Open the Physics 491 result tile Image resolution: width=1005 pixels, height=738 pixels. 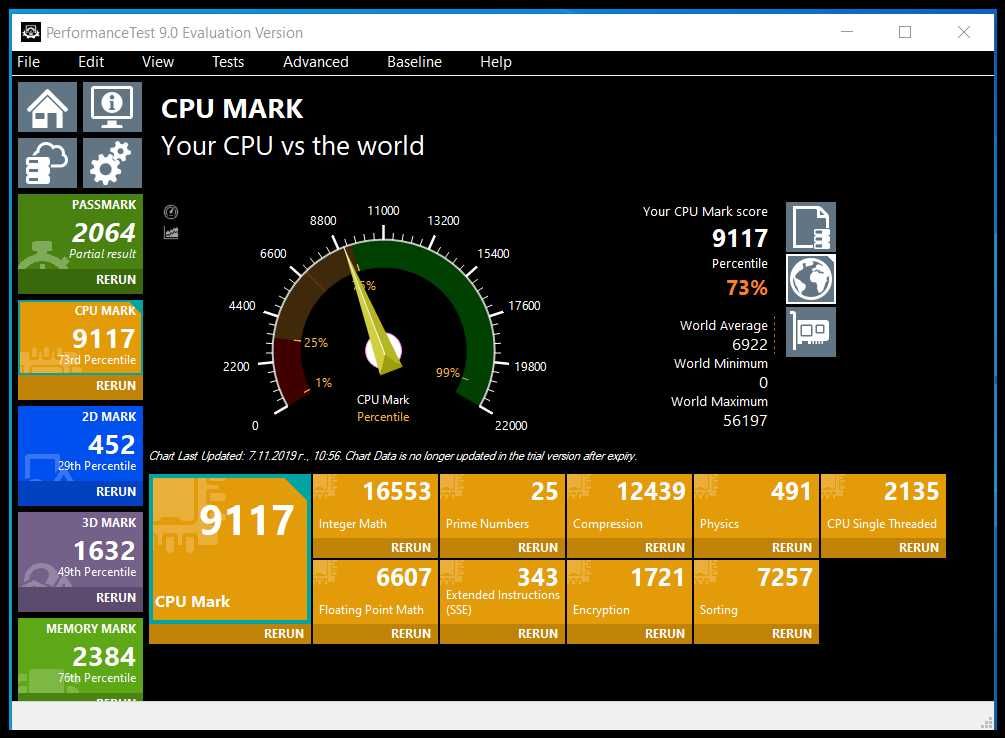click(x=756, y=507)
